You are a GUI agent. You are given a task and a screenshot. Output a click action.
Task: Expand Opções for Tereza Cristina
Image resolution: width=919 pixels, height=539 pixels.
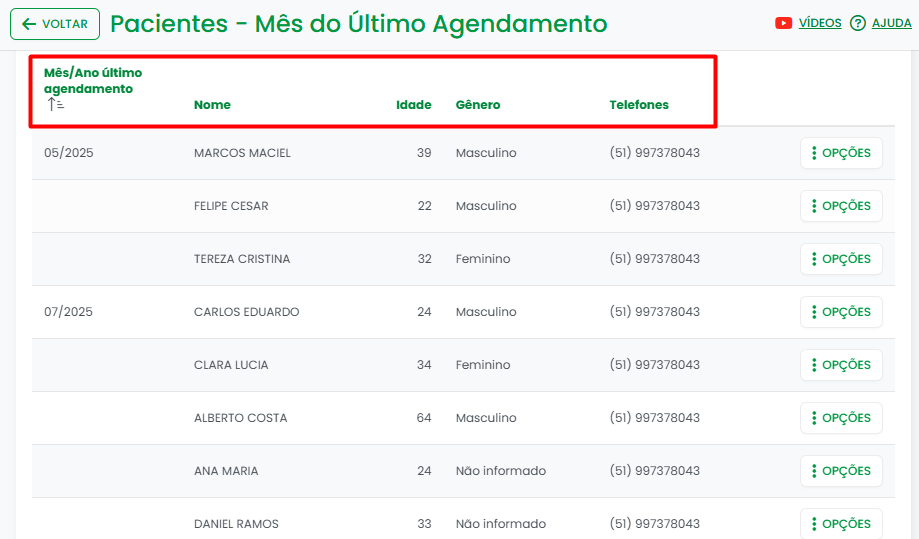[x=841, y=259]
